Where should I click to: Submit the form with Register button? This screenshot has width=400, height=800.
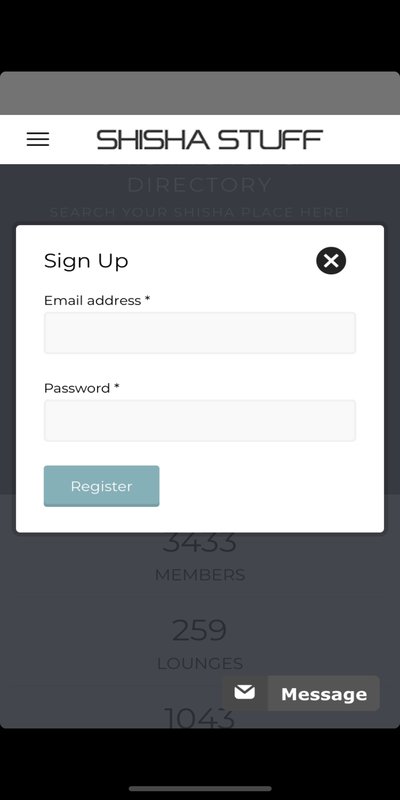[x=102, y=486]
